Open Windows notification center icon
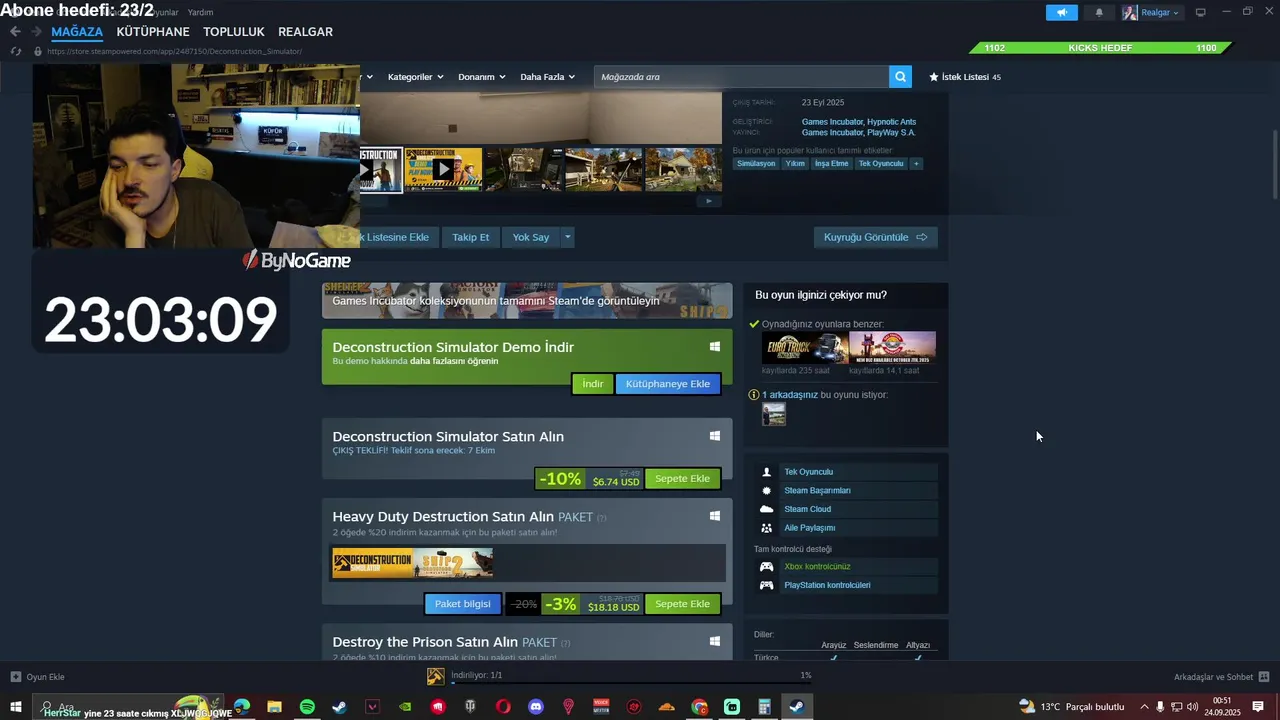Viewport: 1280px width, 720px height. pyautogui.click(x=1258, y=707)
